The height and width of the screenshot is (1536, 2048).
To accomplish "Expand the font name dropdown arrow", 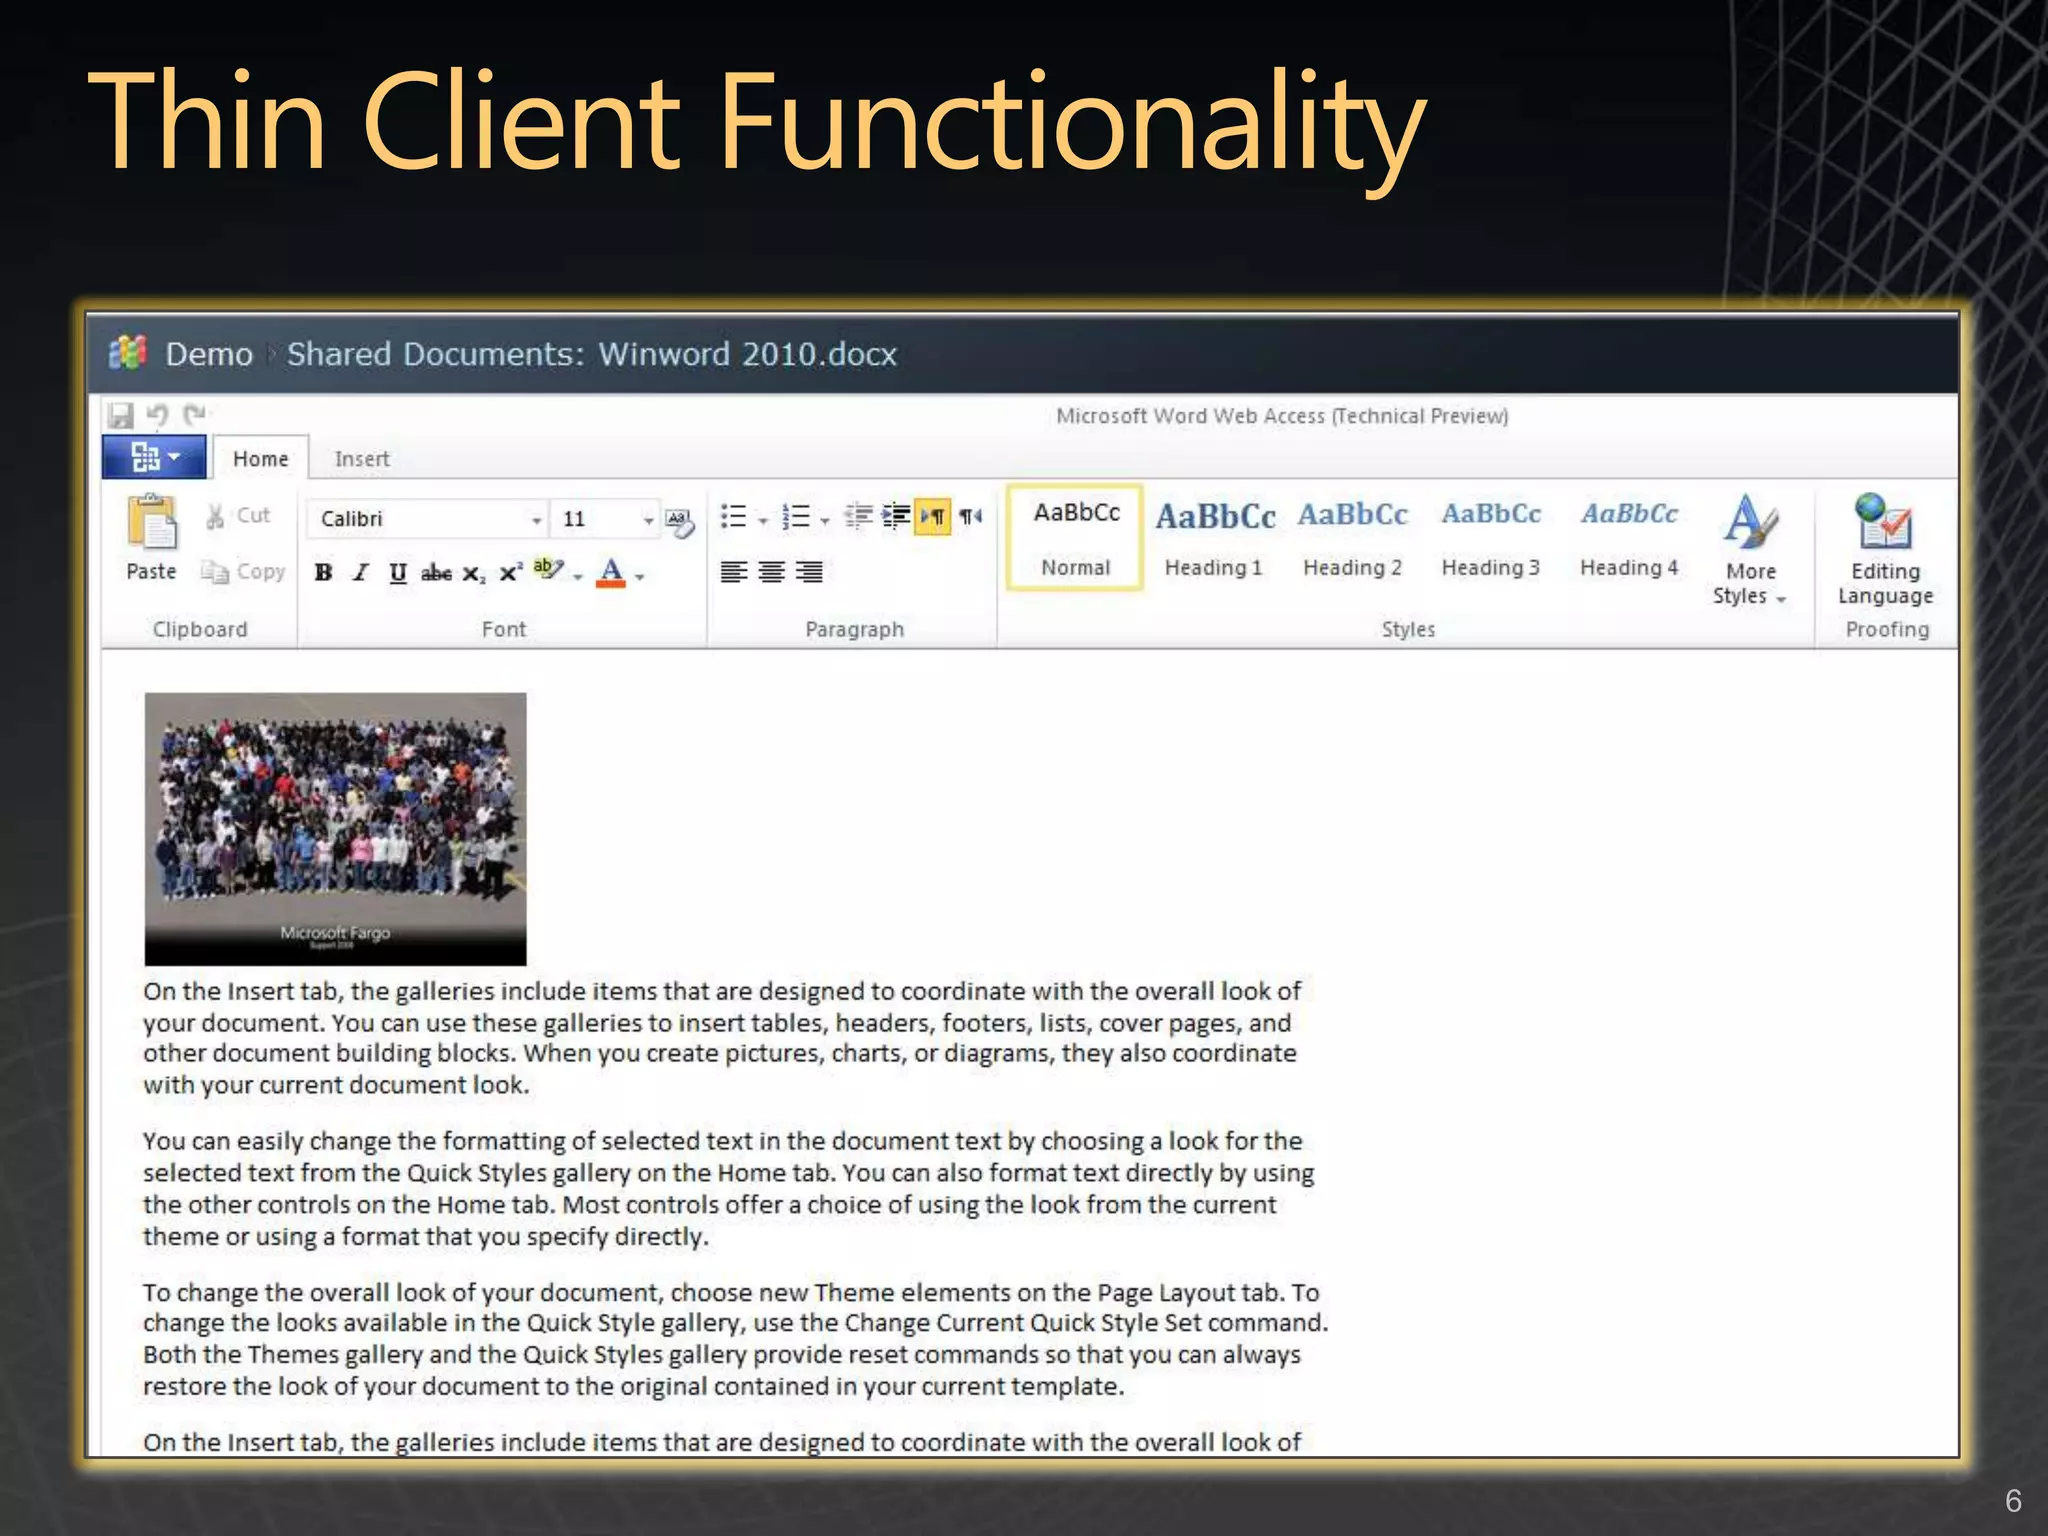I will pos(537,520).
